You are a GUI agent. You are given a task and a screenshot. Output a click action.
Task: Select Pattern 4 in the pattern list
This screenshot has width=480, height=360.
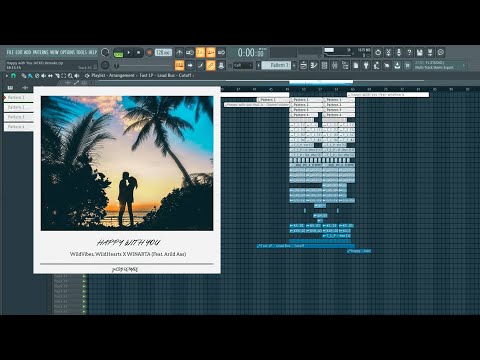[x=19, y=127]
